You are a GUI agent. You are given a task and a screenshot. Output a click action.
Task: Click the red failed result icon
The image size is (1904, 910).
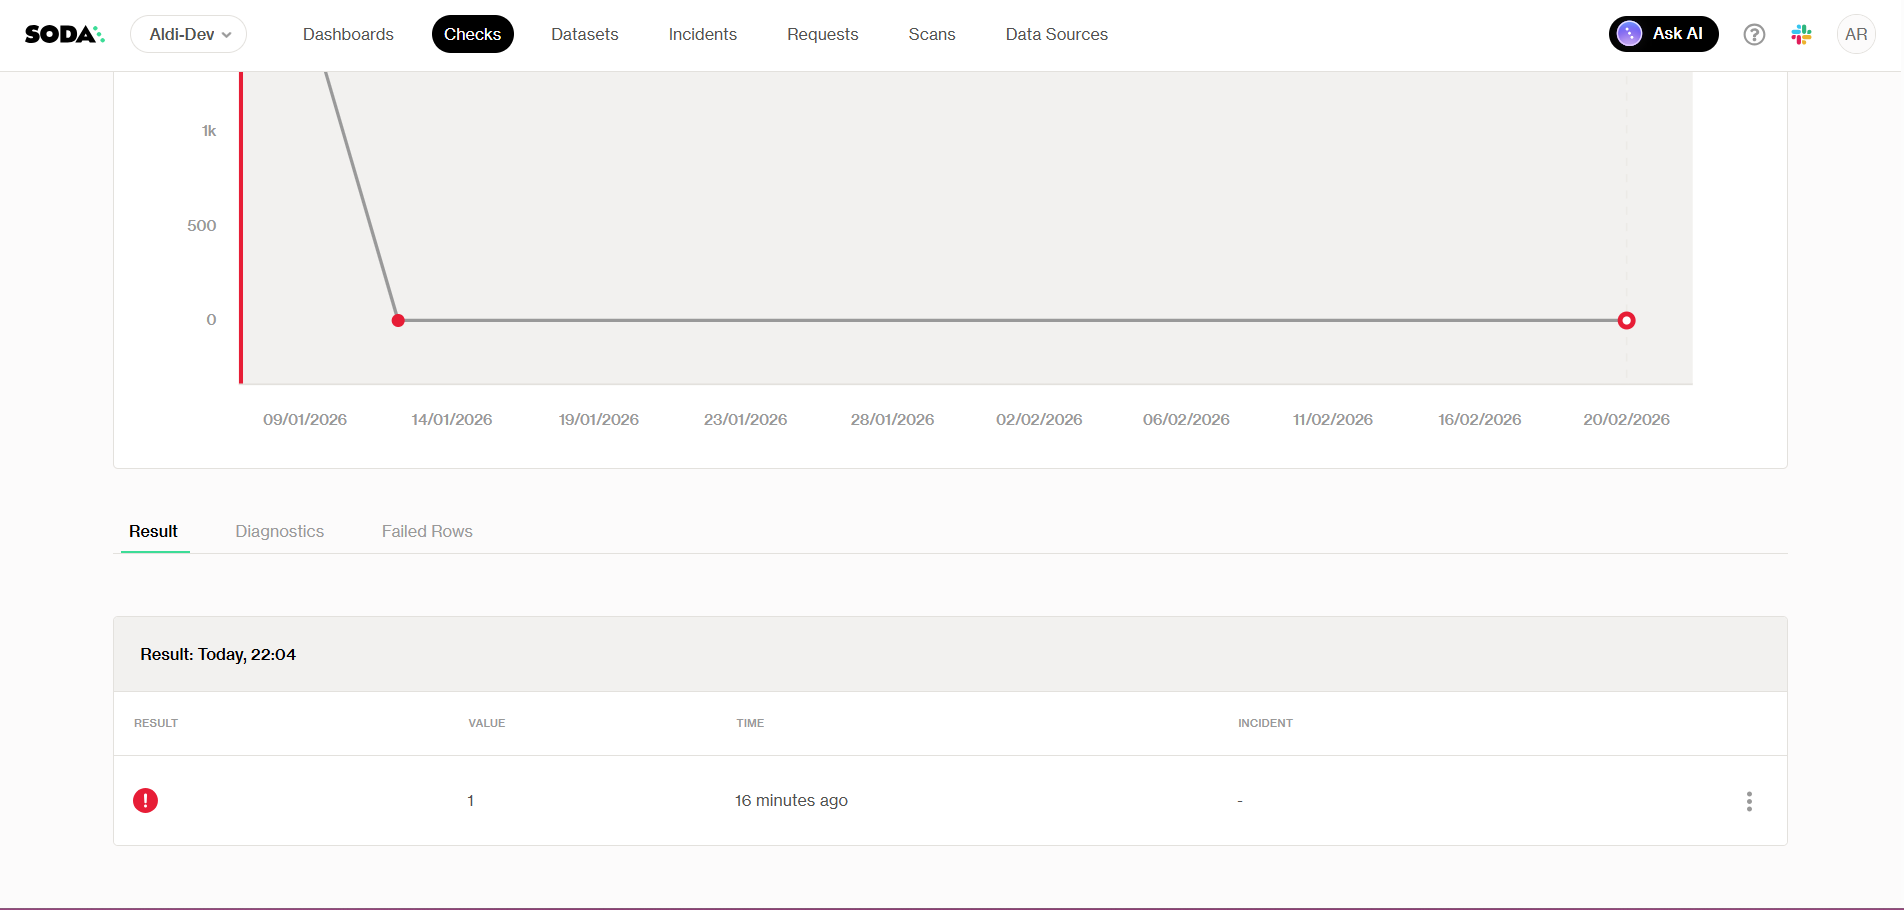pyautogui.click(x=145, y=801)
